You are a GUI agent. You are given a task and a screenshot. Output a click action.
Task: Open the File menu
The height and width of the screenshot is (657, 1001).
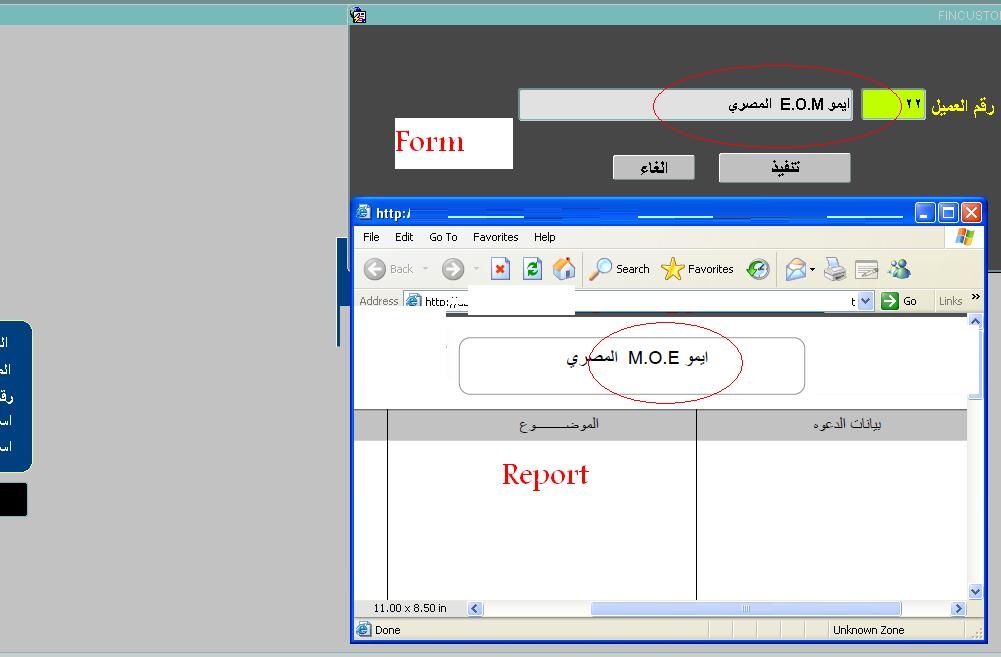(x=371, y=237)
